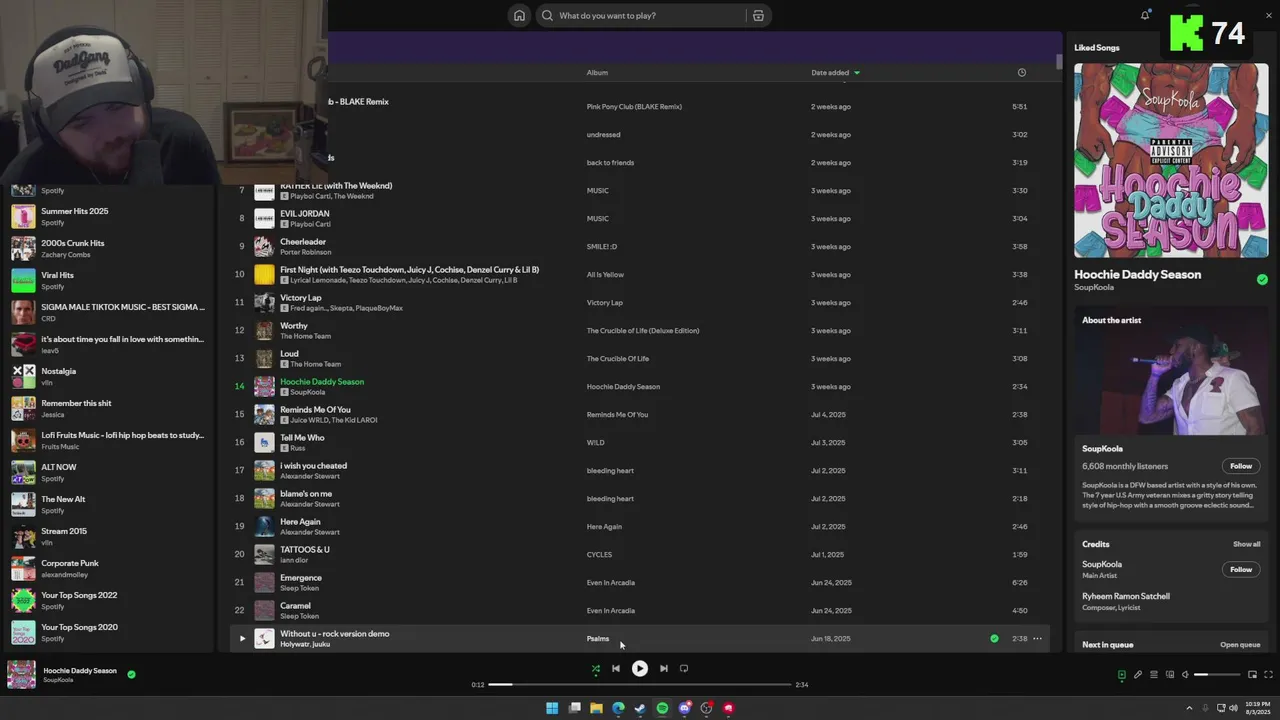Open the more options dots on Without u row
1280x720 pixels.
[1037, 638]
